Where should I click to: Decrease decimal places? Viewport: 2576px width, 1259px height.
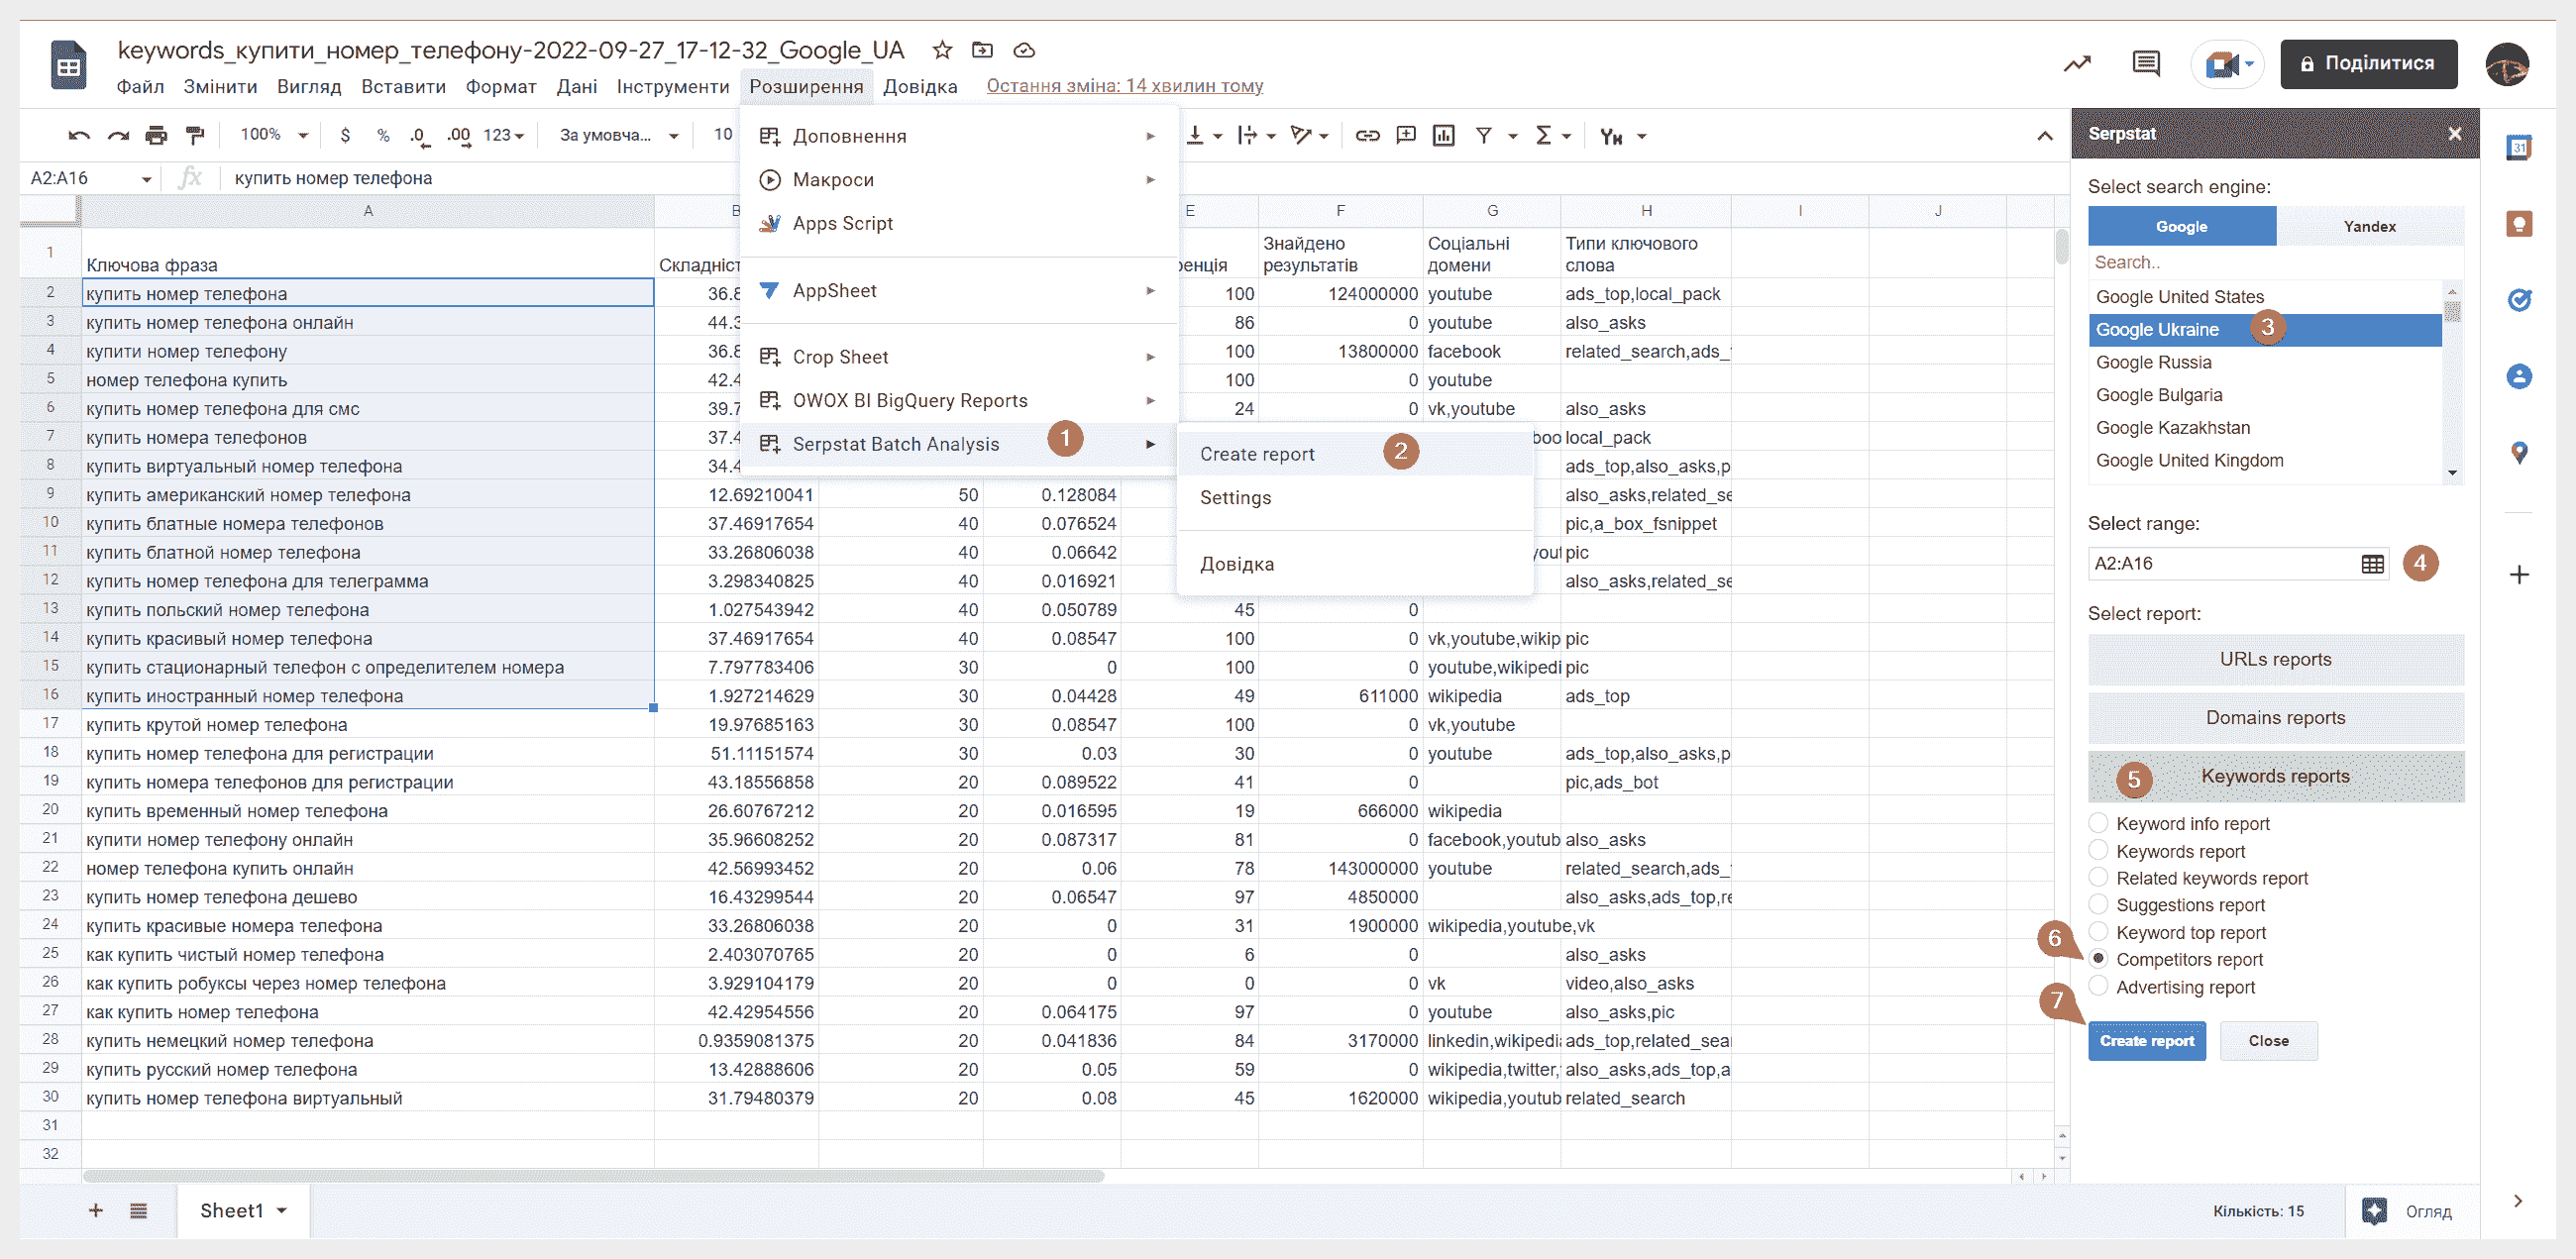pos(420,136)
